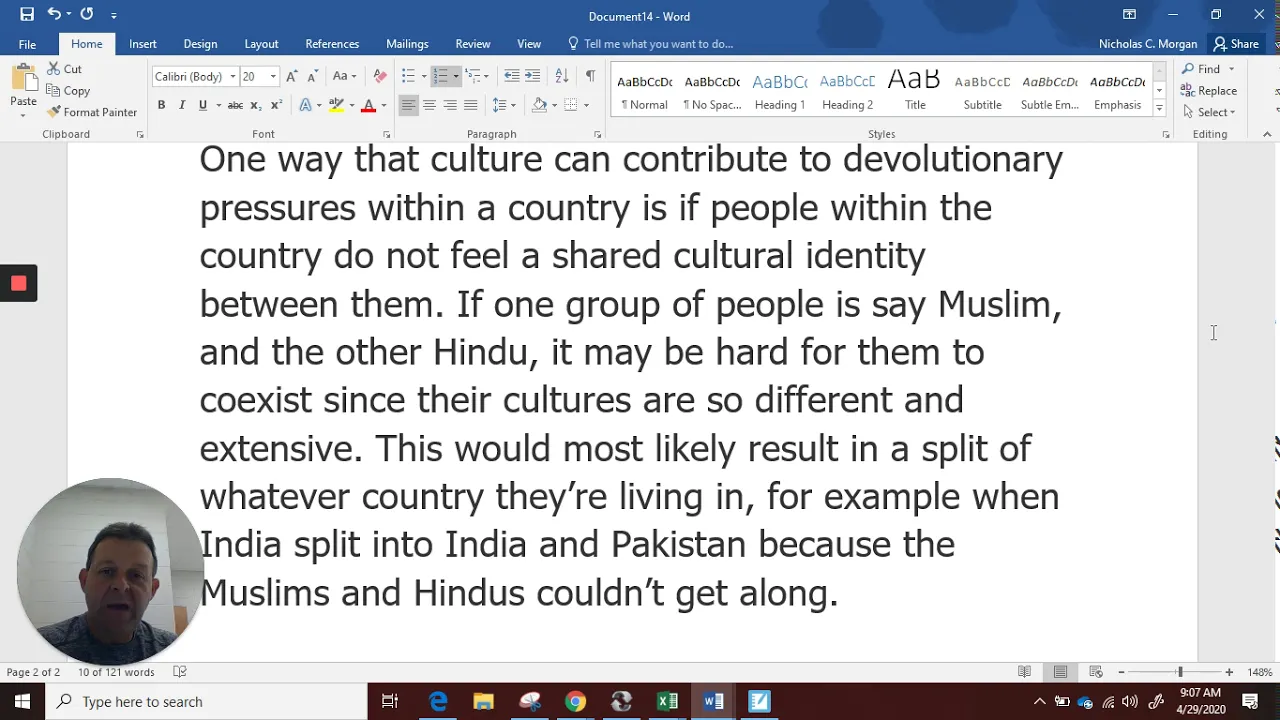Open Google Chrome from the taskbar
Image resolution: width=1280 pixels, height=720 pixels.
click(575, 702)
